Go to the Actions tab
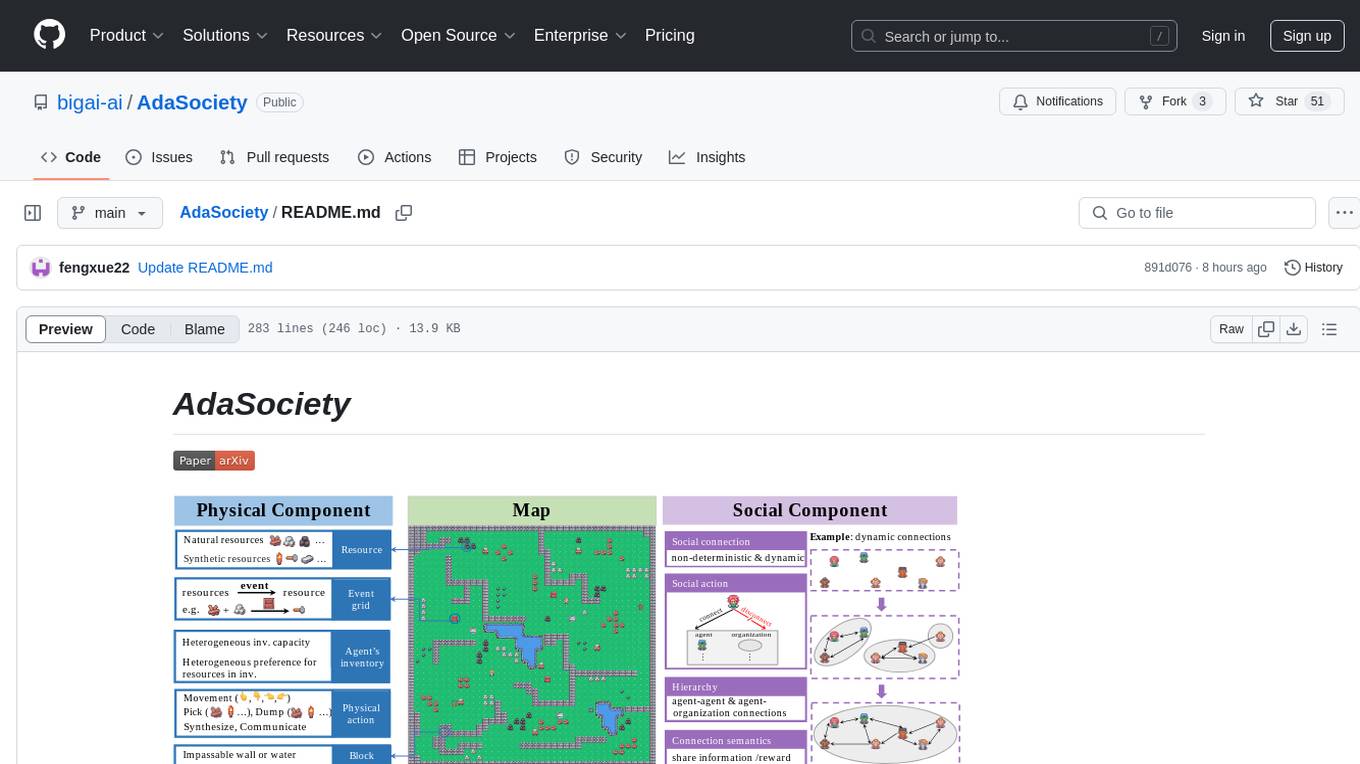Screen dimensions: 1360x764 (x=395, y=157)
